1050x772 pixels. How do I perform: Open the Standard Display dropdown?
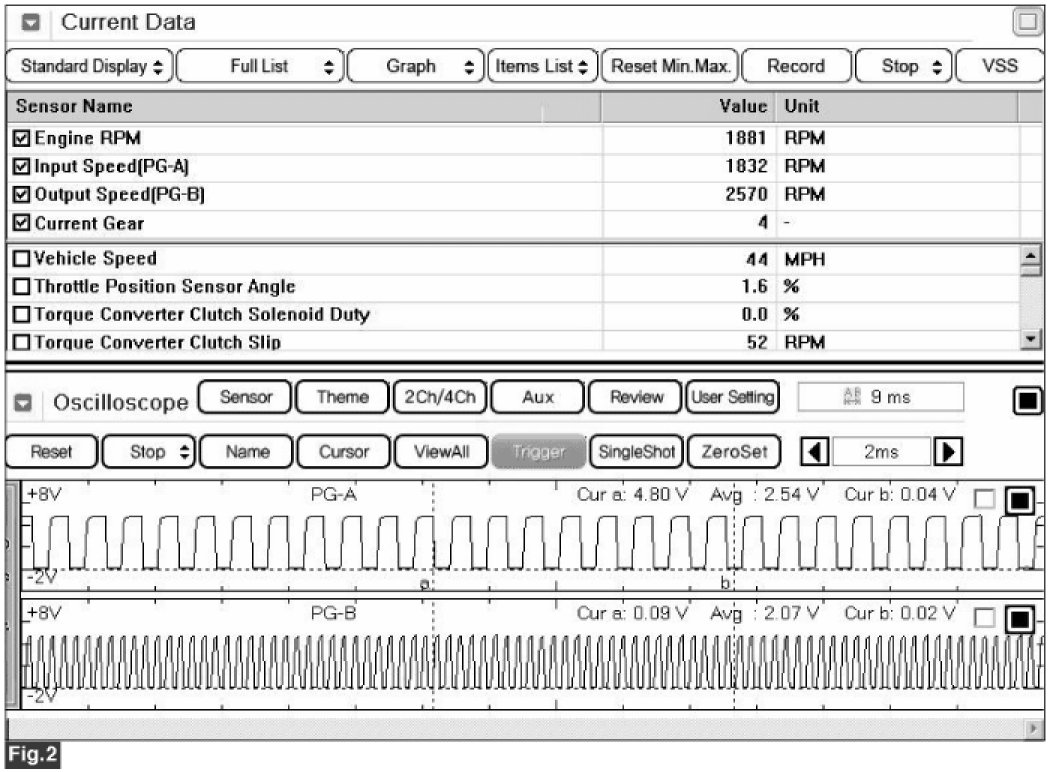91,67
